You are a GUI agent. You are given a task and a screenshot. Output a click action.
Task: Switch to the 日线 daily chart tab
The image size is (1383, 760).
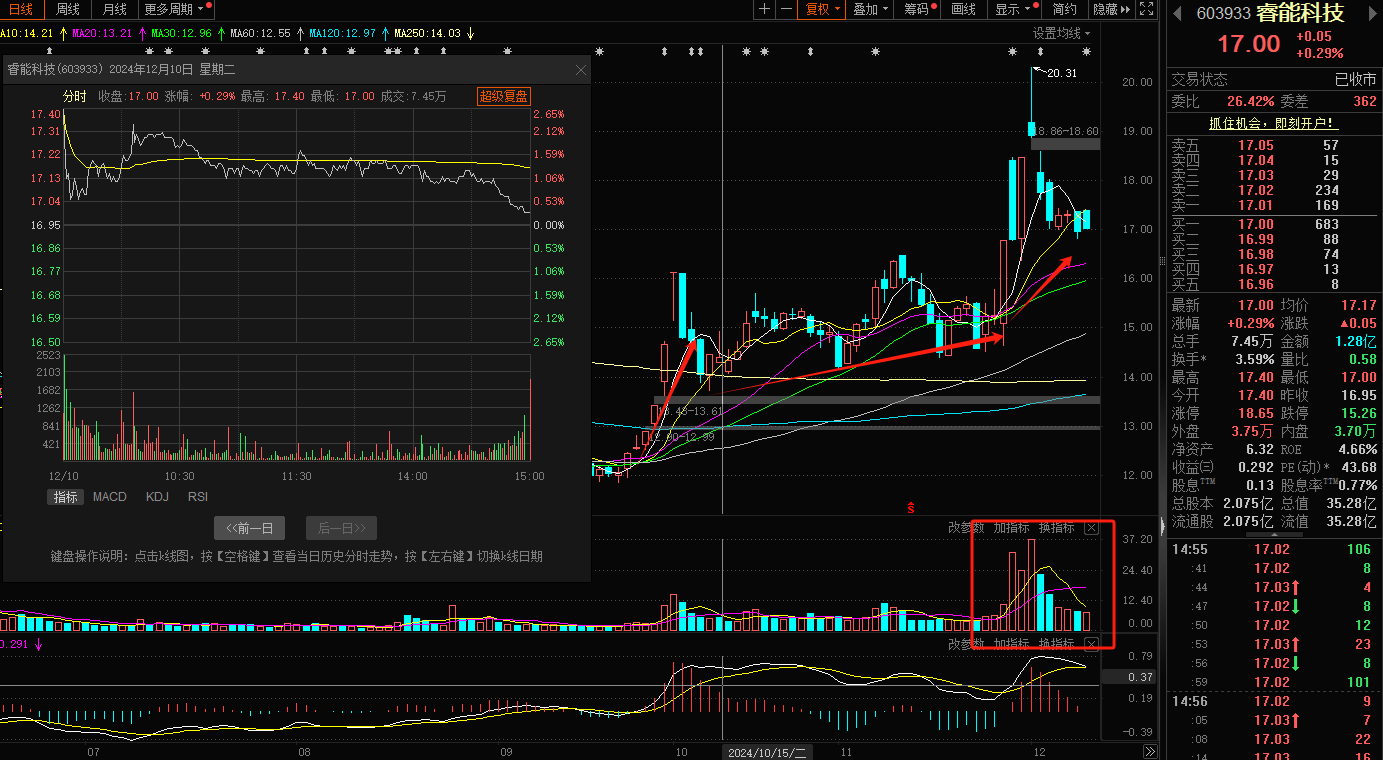point(20,9)
